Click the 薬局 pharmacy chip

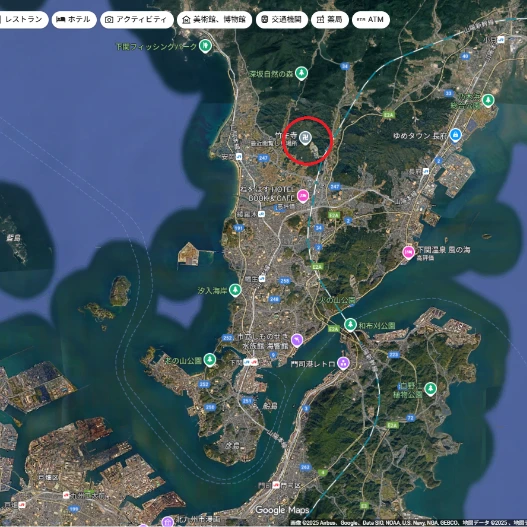click(x=330, y=19)
